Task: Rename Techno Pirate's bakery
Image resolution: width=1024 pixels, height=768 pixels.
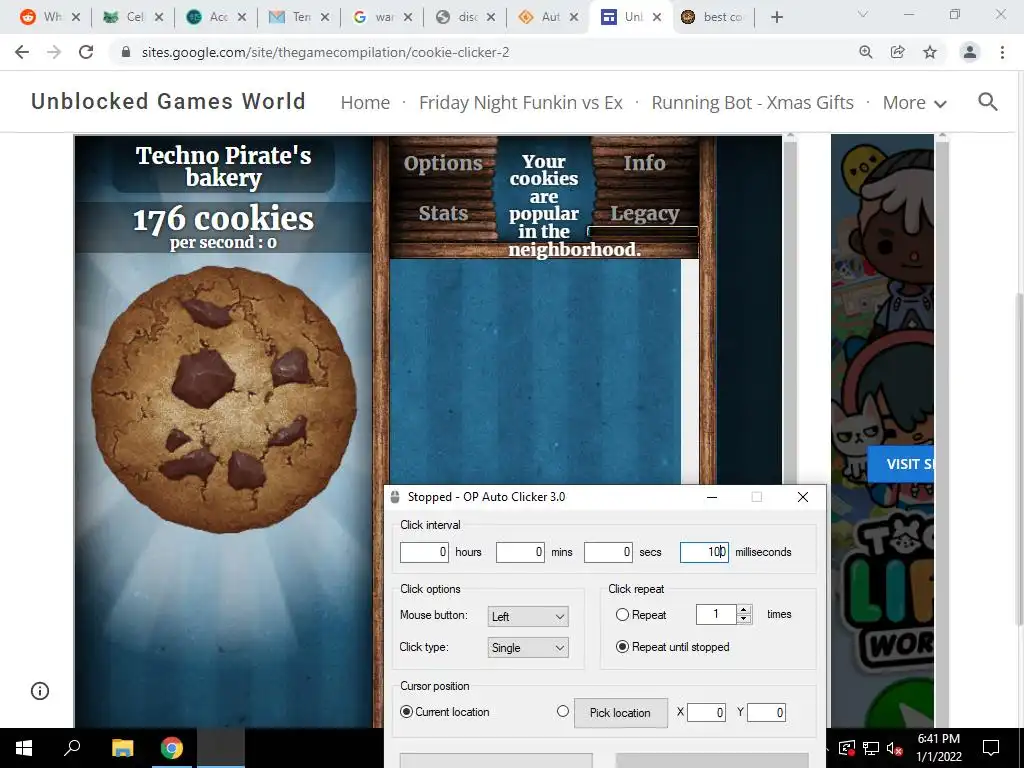Action: click(x=223, y=166)
